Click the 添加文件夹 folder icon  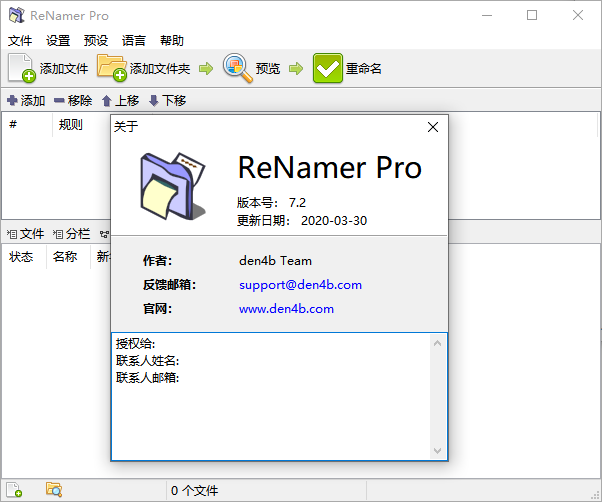pyautogui.click(x=111, y=67)
